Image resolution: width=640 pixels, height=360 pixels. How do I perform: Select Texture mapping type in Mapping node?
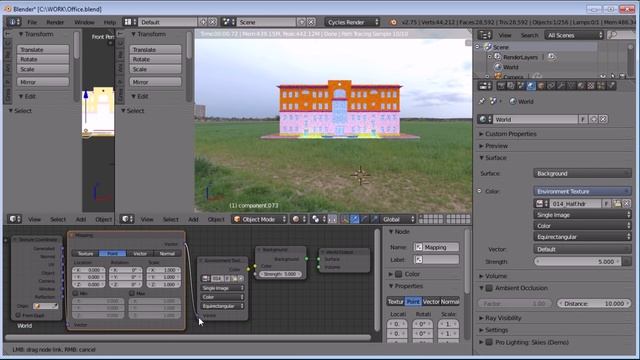click(85, 253)
